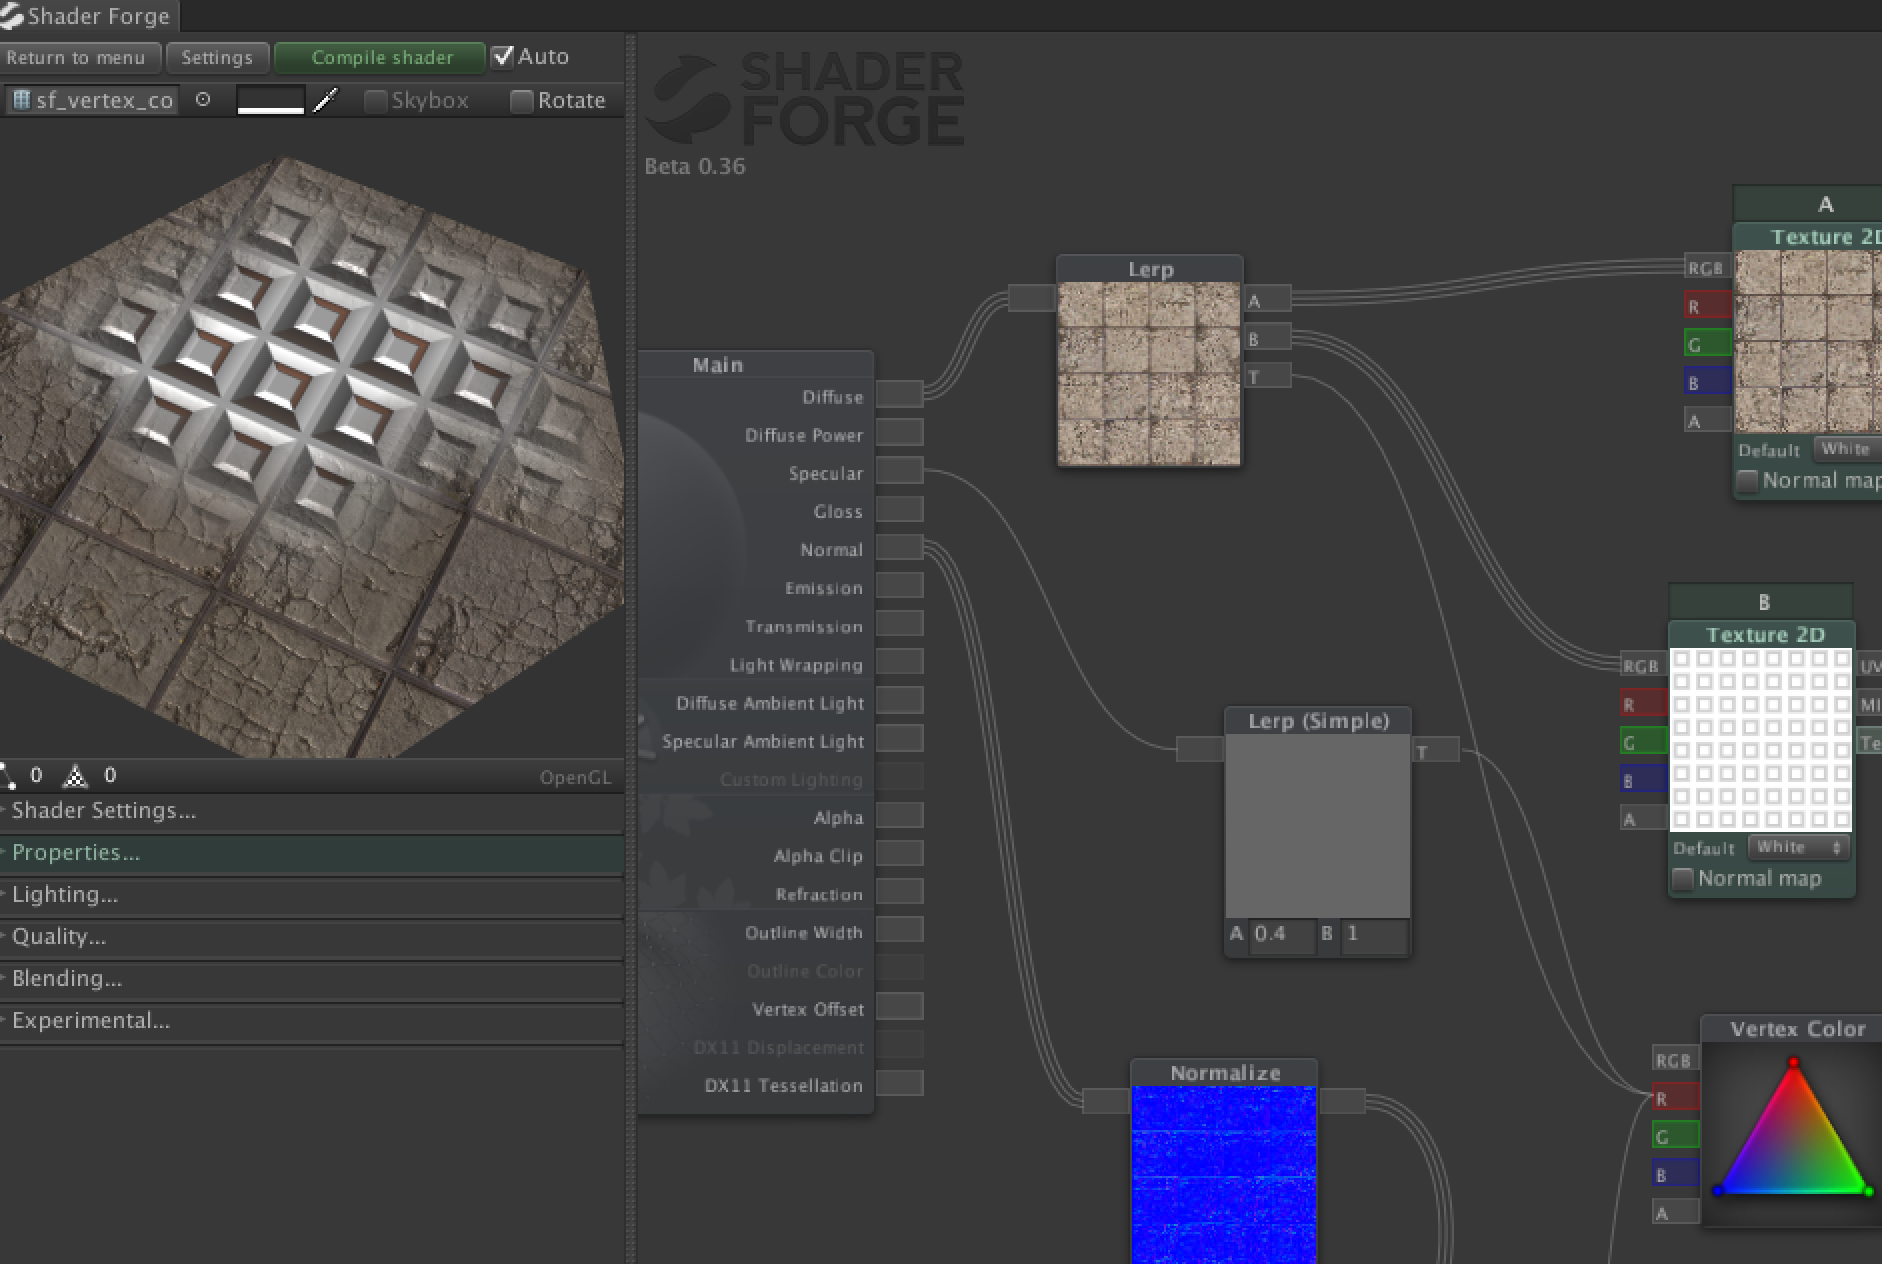
Task: Click the Normalize node blue preview
Action: click(1224, 1175)
